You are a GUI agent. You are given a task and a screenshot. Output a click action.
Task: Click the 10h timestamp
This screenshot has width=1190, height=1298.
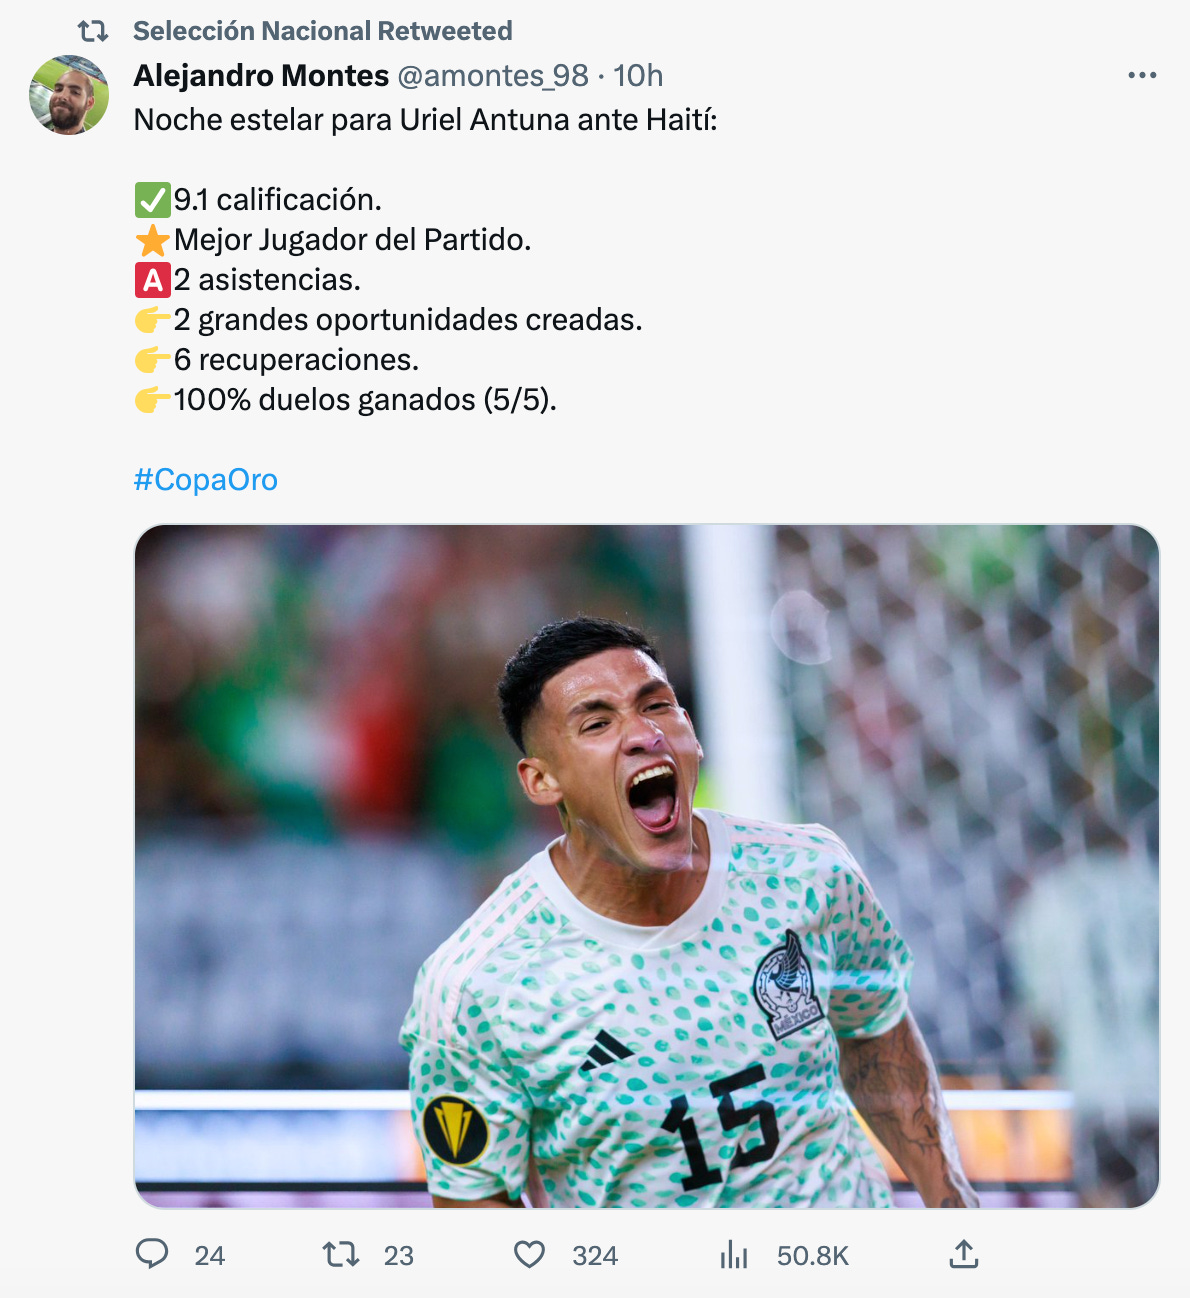pyautogui.click(x=638, y=76)
